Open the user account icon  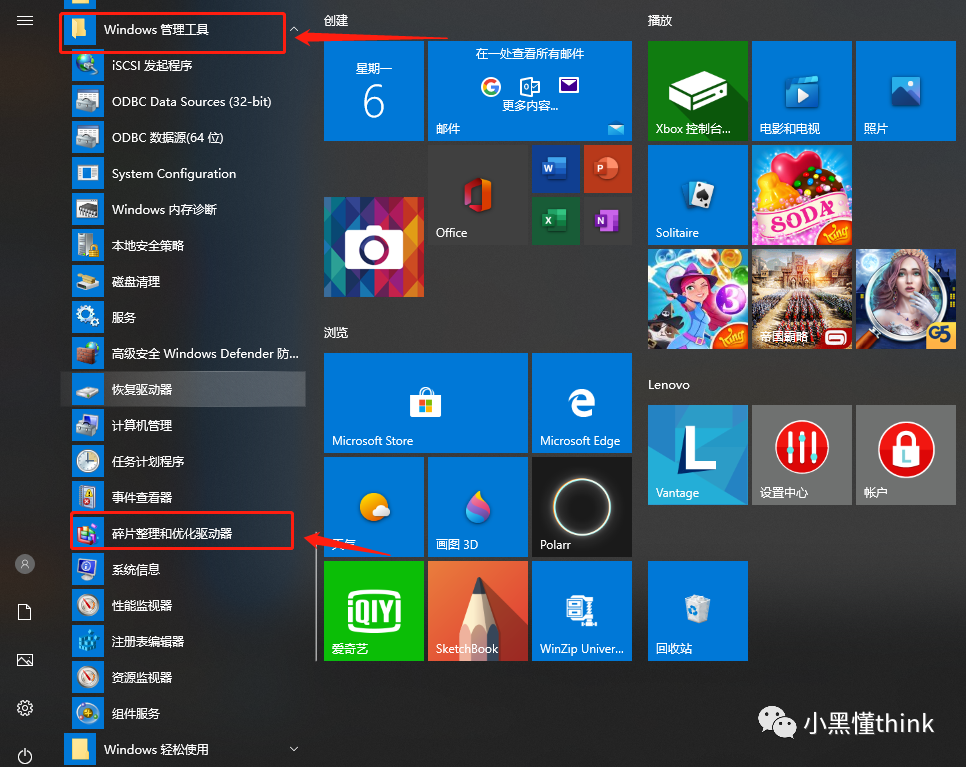click(25, 564)
